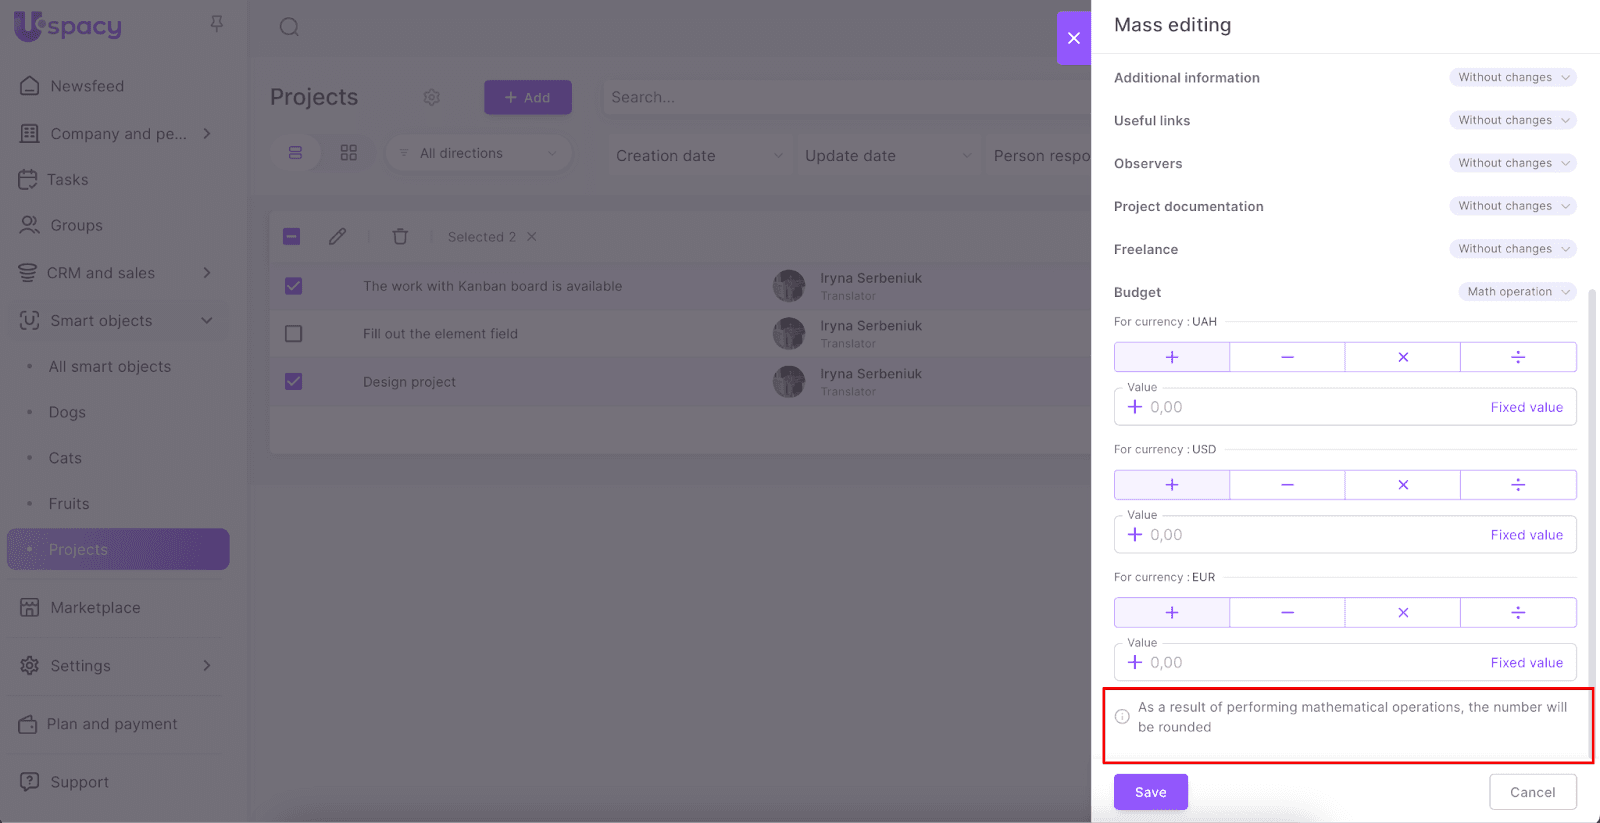Select multiply operator for USD currency
The image size is (1600, 823).
tap(1402, 485)
